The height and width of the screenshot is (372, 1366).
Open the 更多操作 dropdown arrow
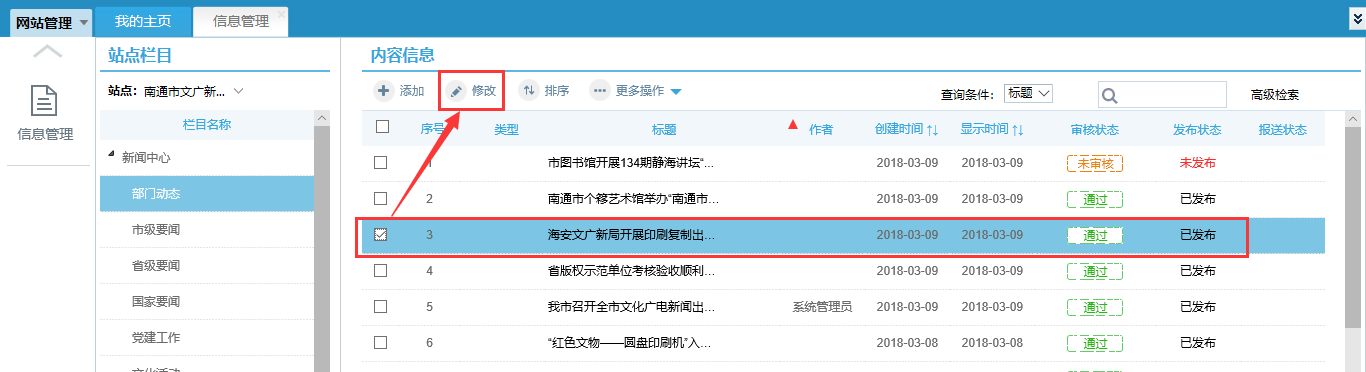[676, 92]
